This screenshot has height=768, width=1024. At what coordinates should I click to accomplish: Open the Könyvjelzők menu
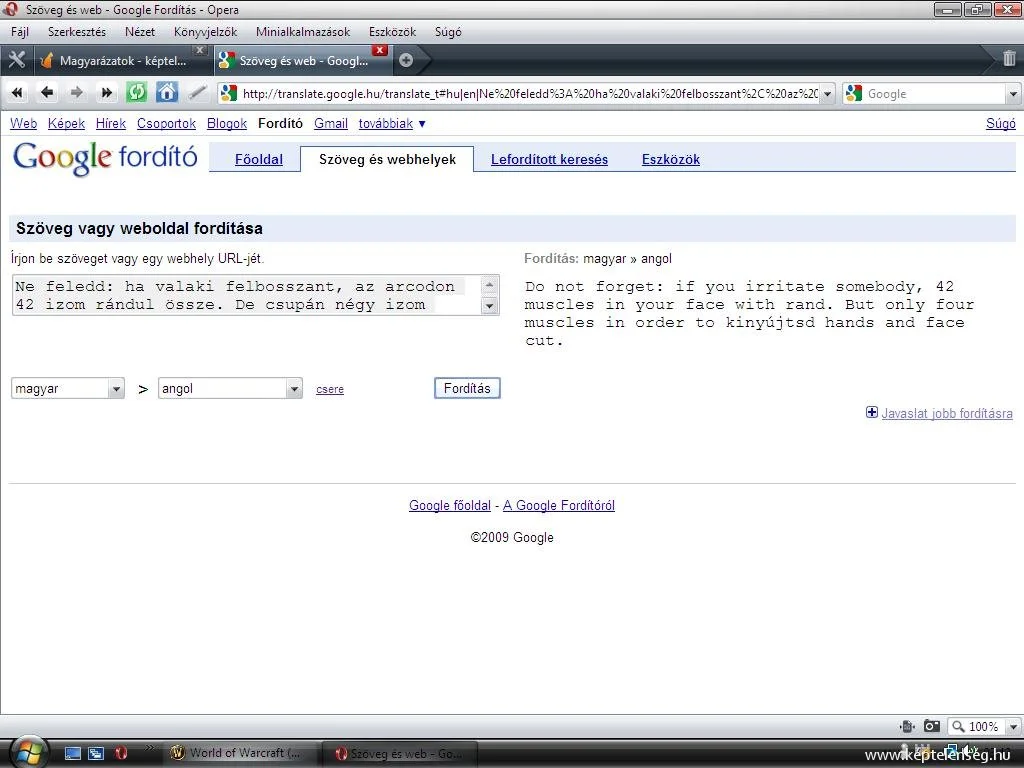coord(205,32)
